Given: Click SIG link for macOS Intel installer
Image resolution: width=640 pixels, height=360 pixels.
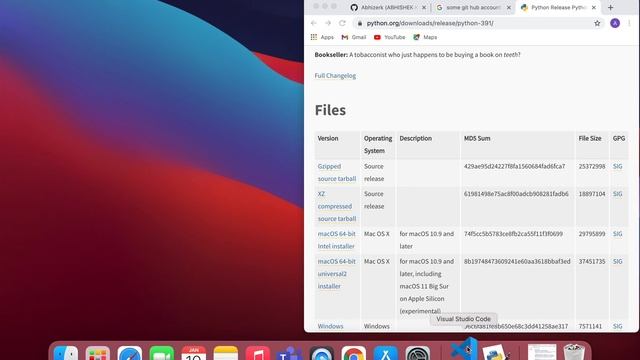Looking at the screenshot, I should point(618,233).
